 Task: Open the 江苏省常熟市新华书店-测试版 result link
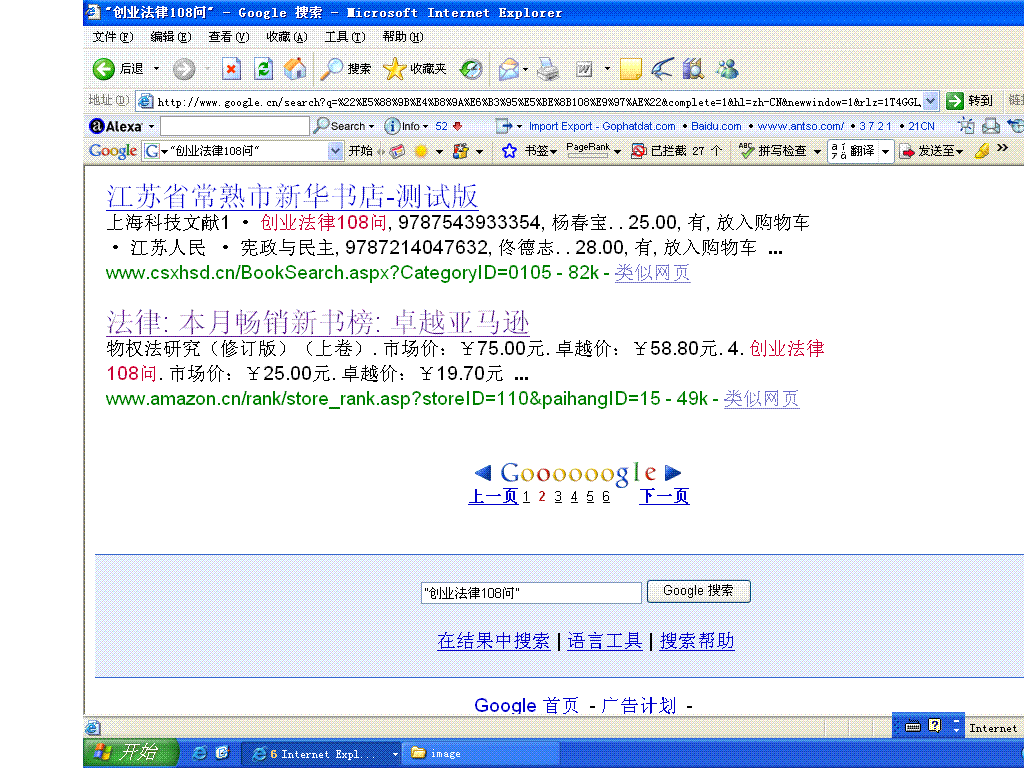[292, 196]
